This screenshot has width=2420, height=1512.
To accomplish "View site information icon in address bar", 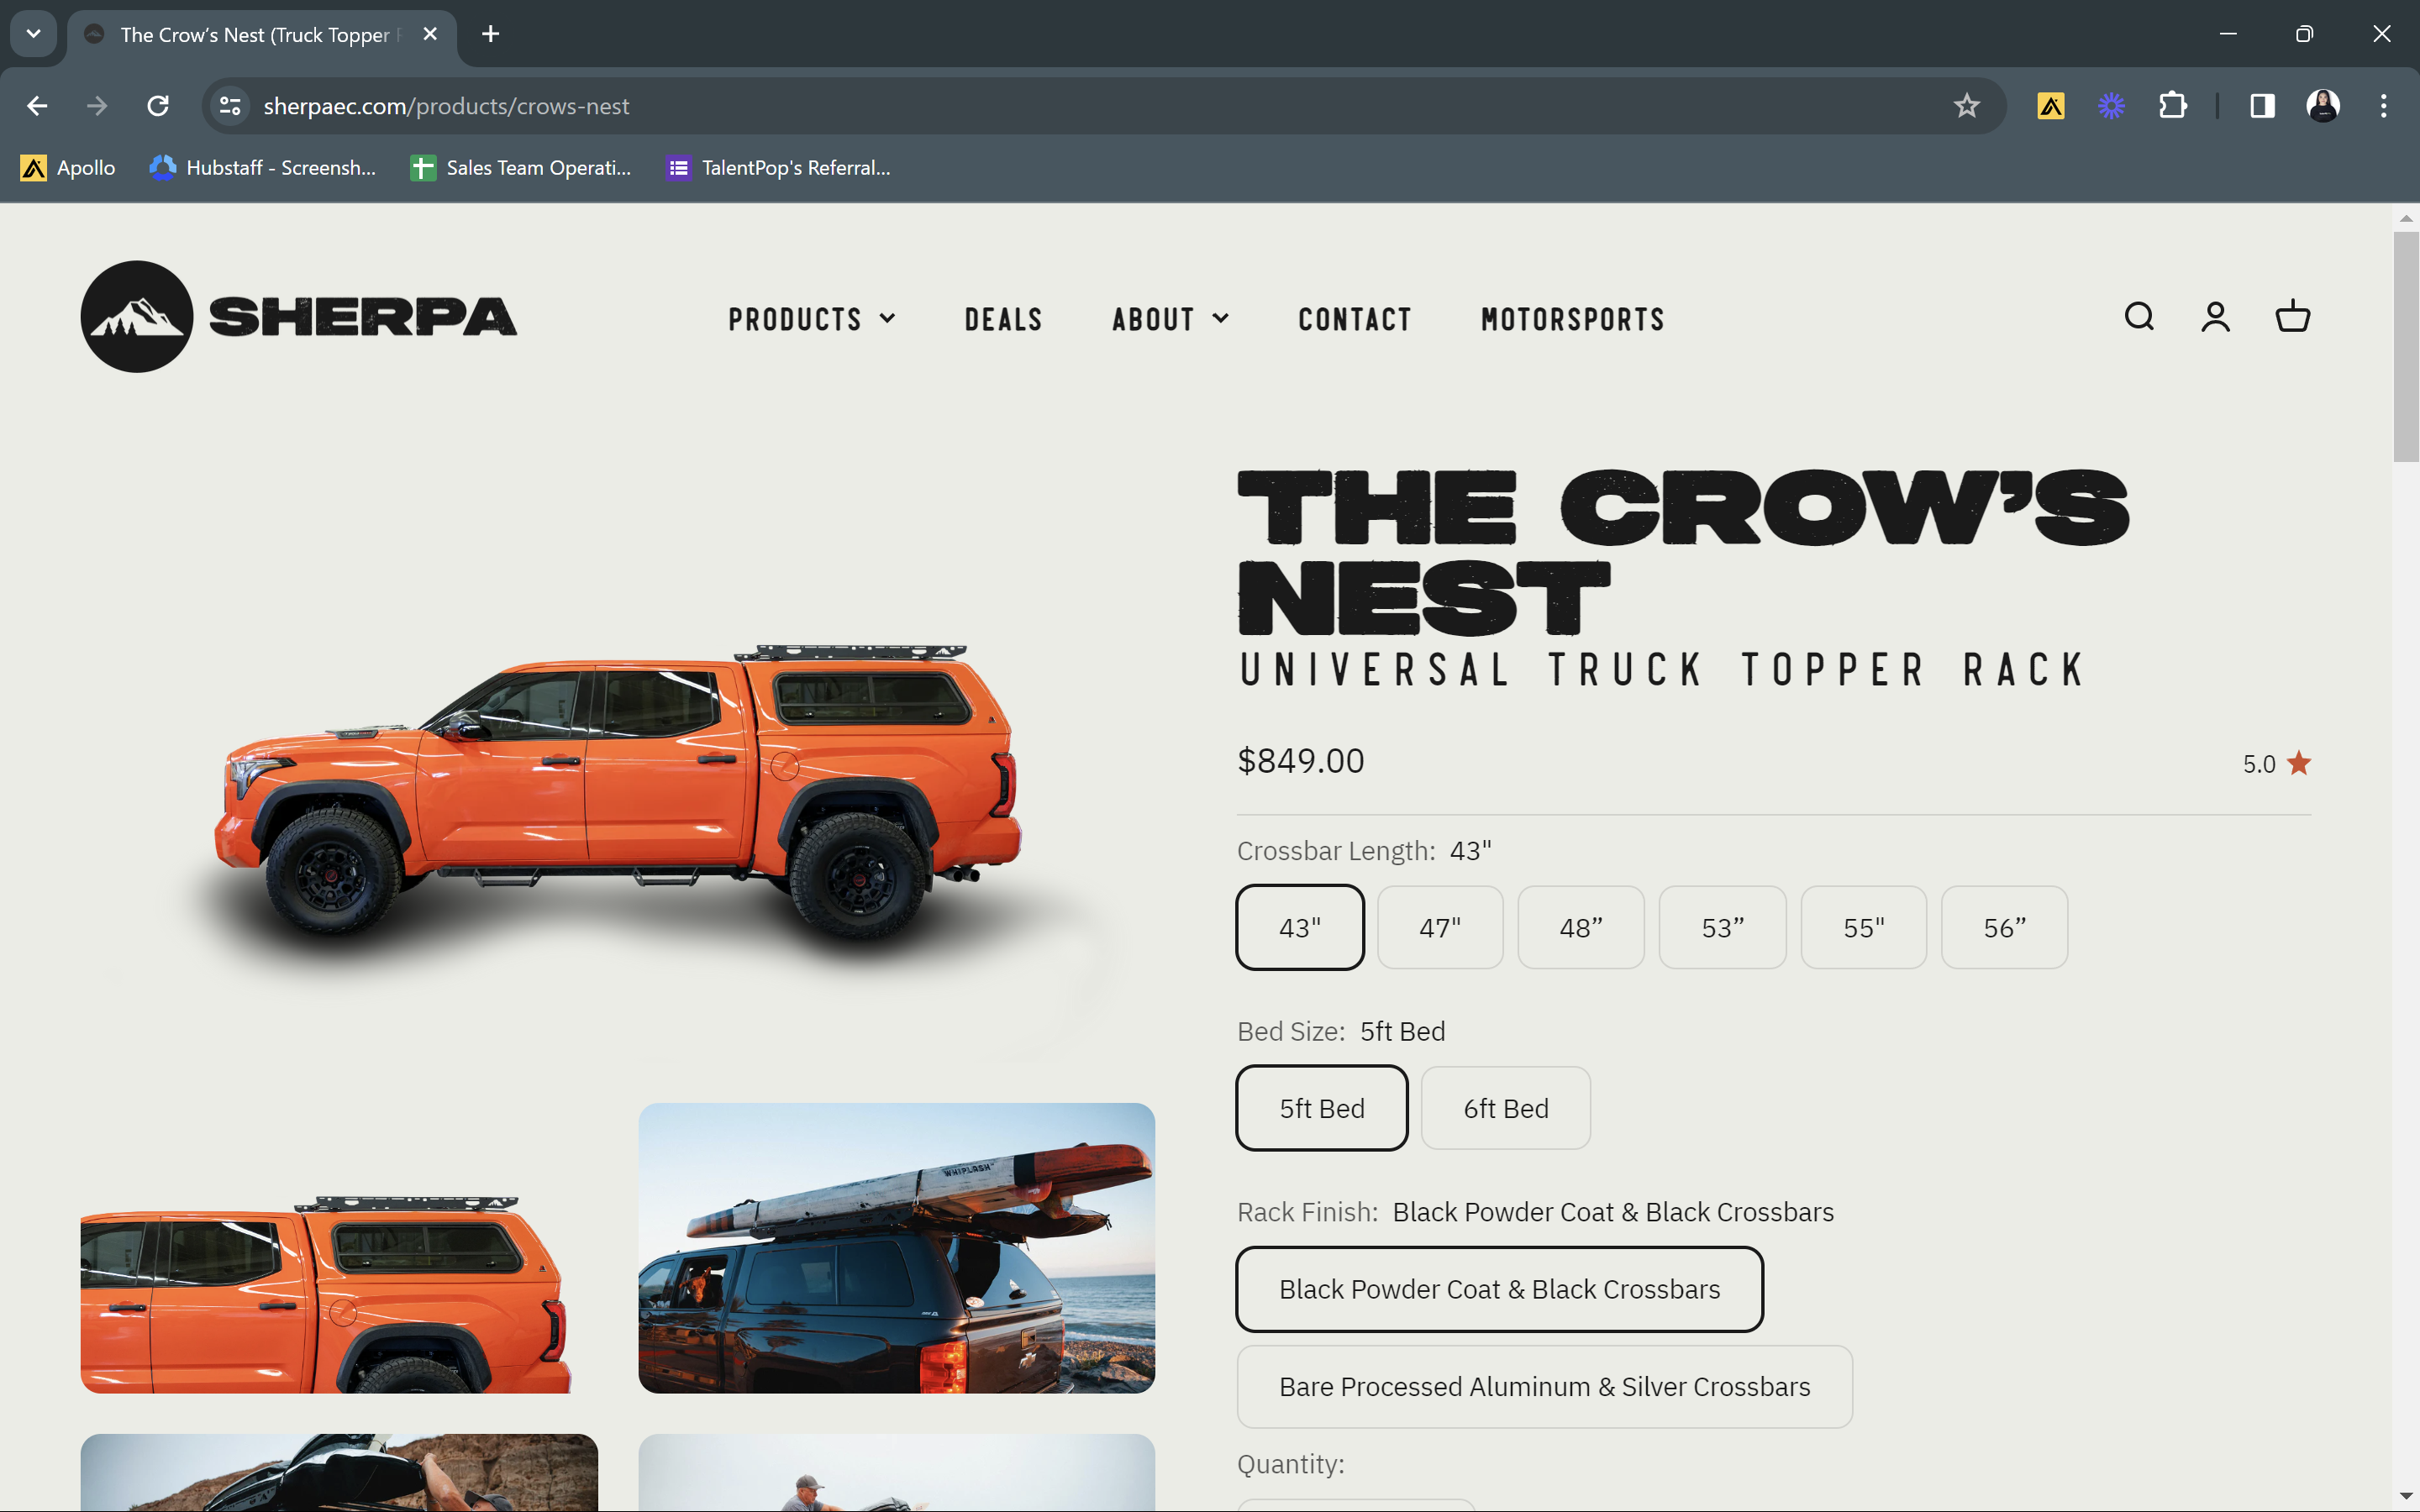I will coord(230,106).
